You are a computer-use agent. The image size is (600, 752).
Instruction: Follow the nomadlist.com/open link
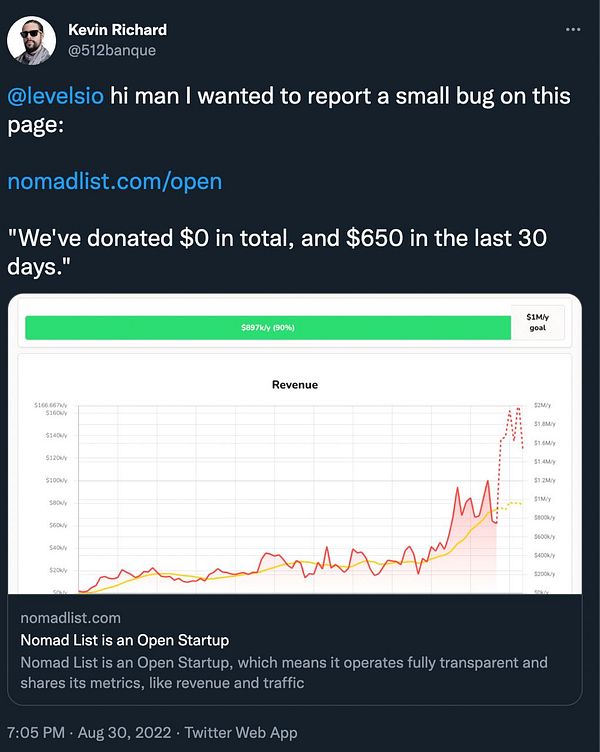[x=114, y=182]
